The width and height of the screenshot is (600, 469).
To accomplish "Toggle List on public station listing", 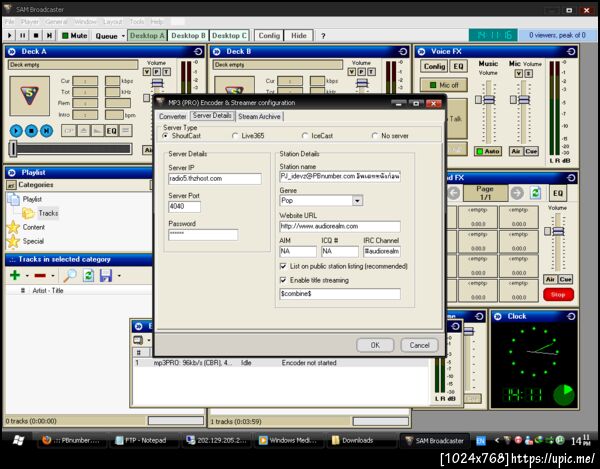I will click(283, 266).
